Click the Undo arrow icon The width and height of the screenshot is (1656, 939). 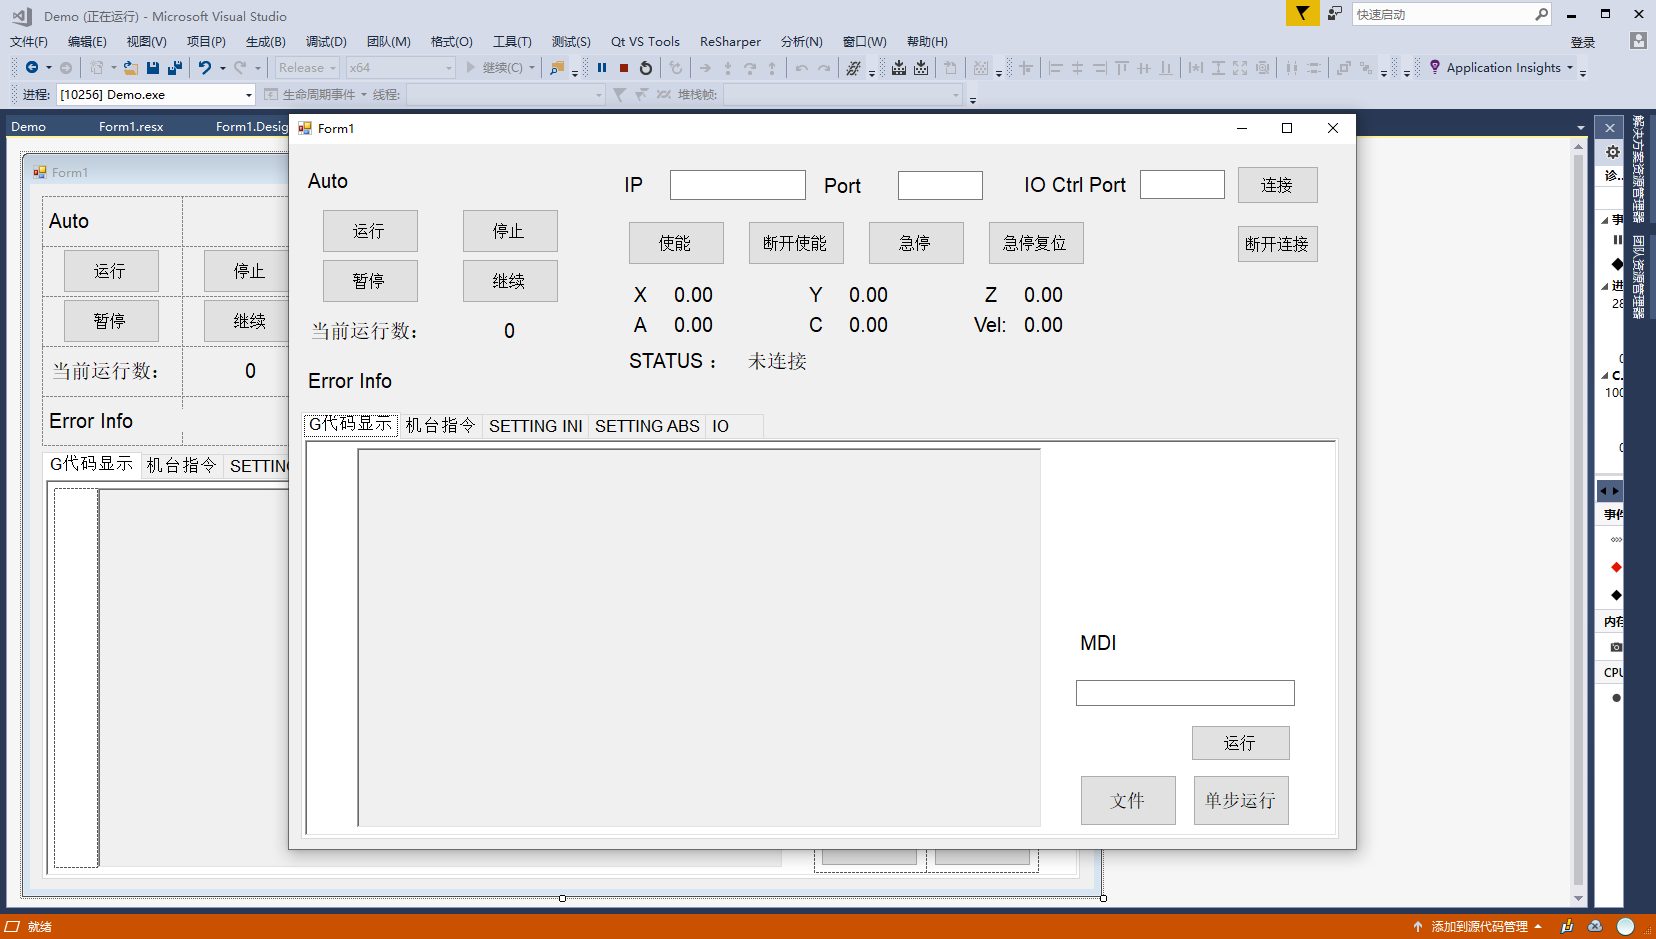[204, 68]
